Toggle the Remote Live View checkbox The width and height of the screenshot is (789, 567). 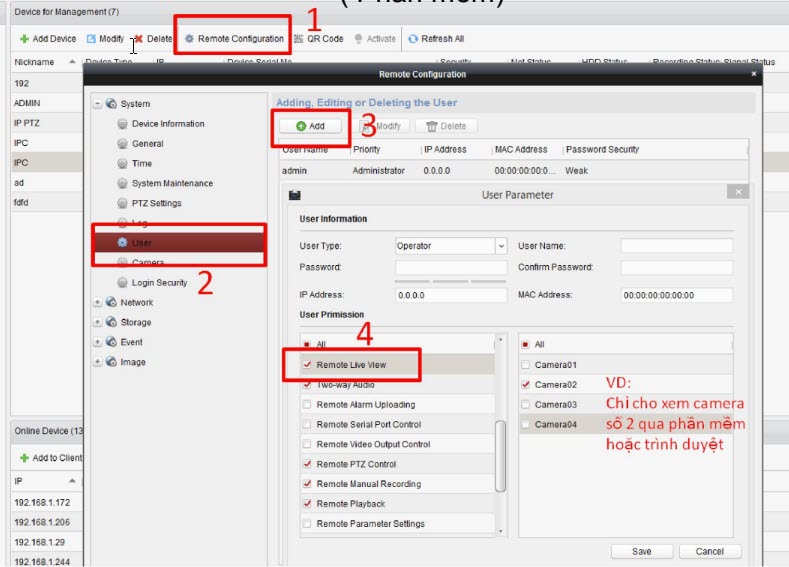[x=307, y=365]
